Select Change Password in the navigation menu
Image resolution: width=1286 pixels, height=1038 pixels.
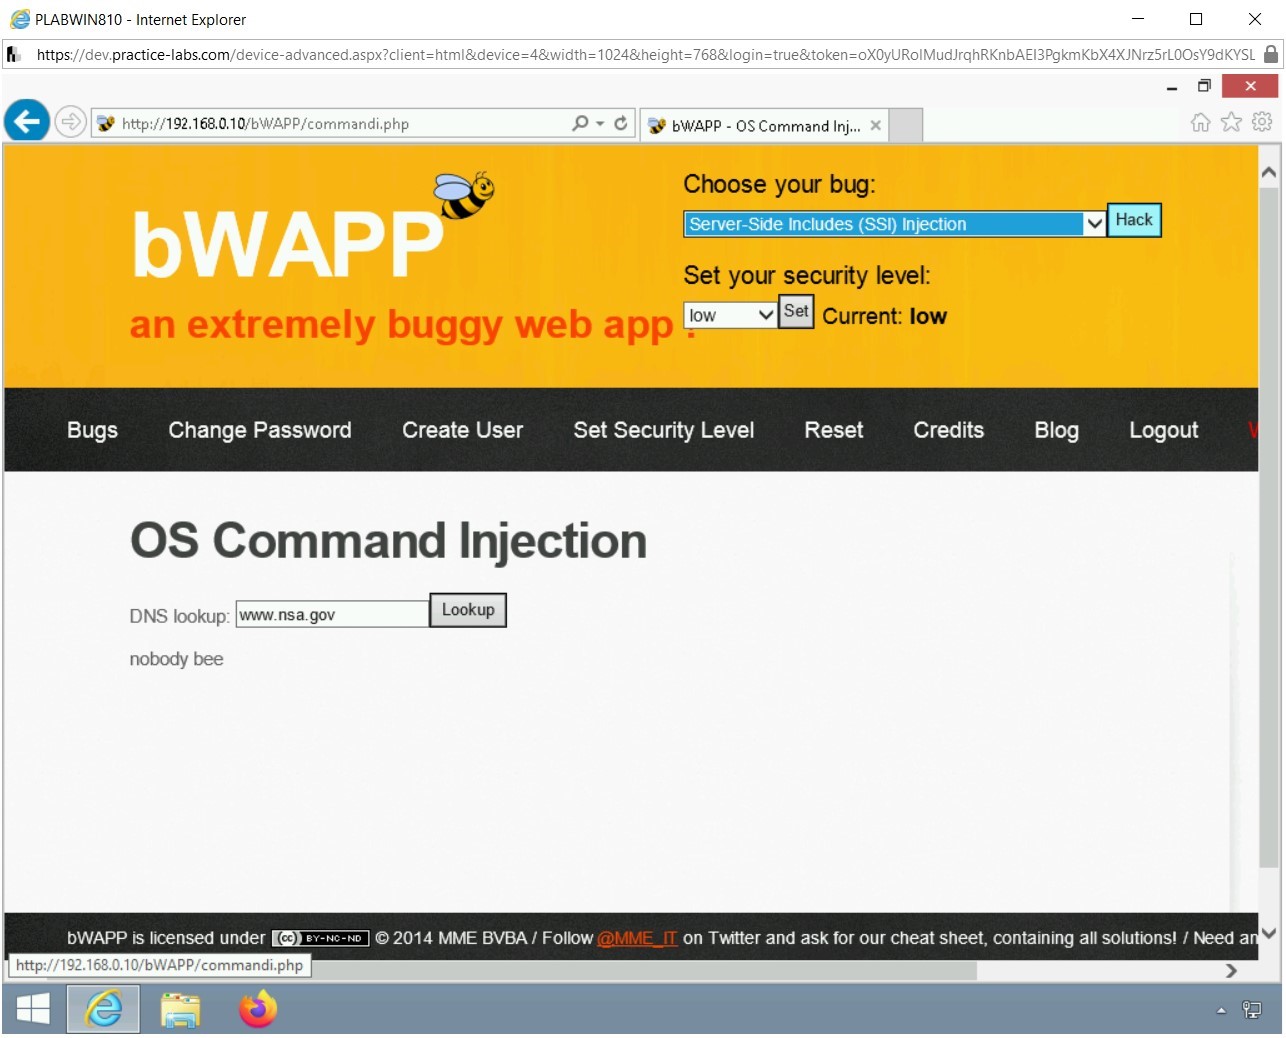(259, 430)
